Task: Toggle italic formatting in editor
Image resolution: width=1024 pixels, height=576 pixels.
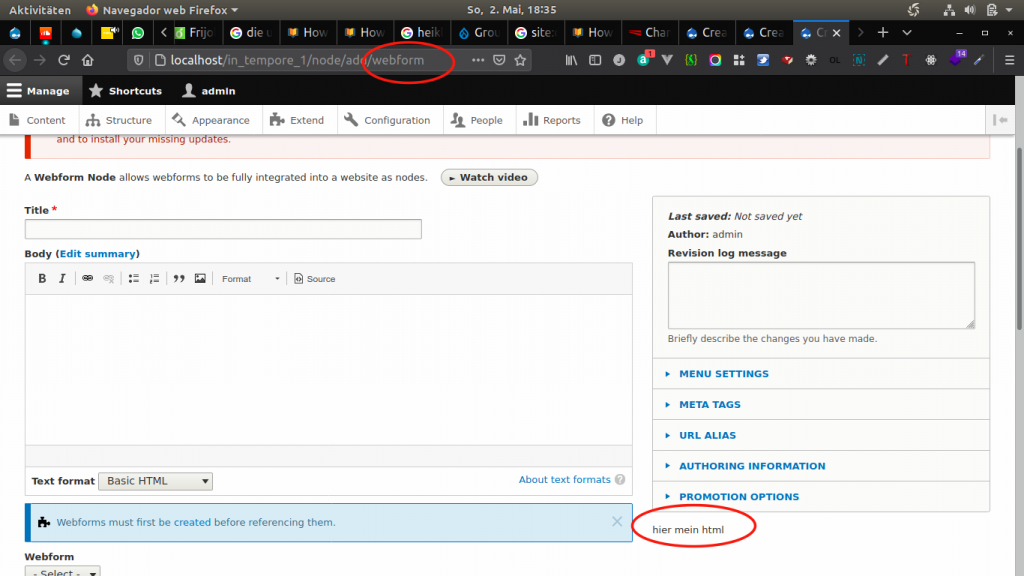Action: point(62,279)
